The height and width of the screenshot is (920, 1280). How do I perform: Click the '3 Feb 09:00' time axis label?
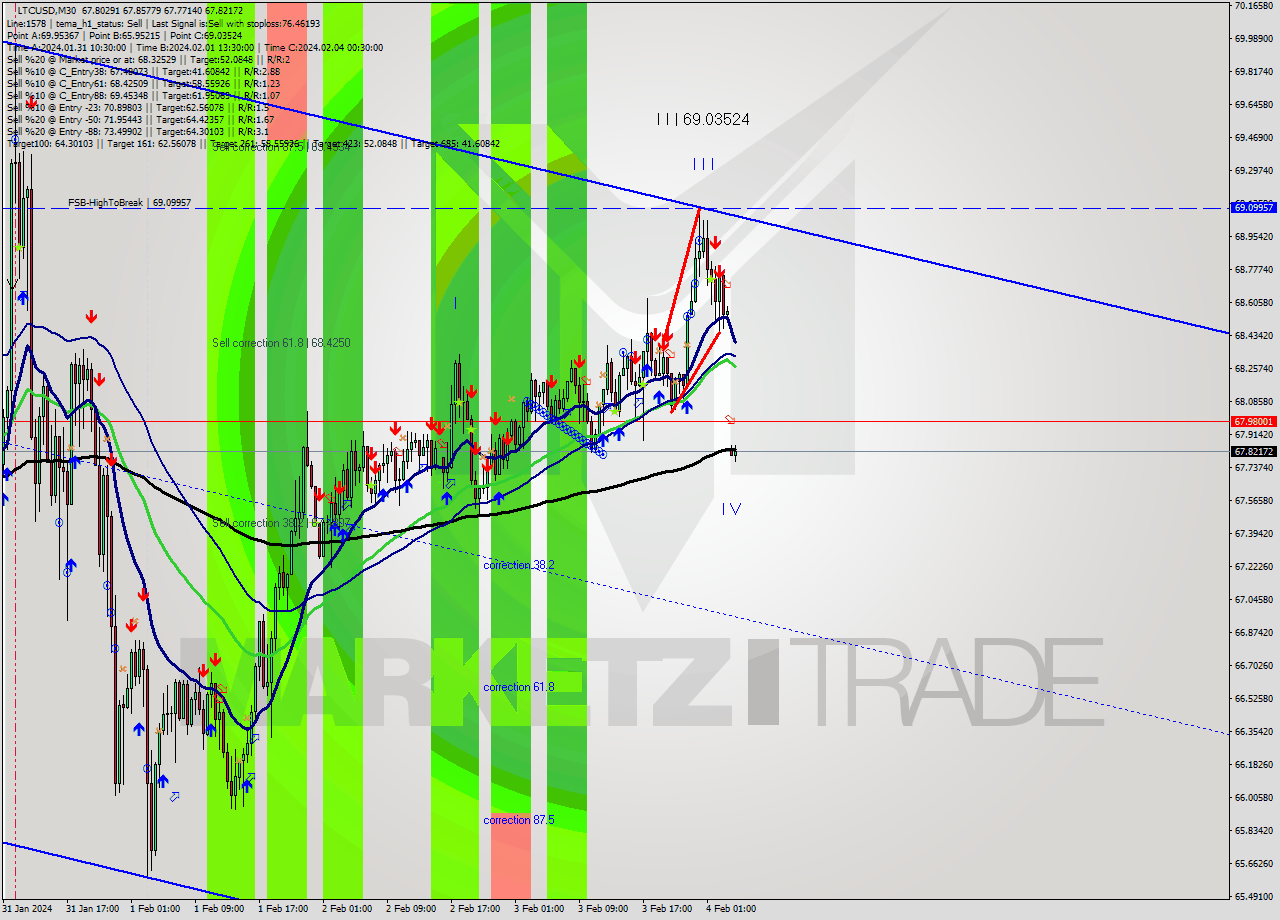tap(603, 909)
